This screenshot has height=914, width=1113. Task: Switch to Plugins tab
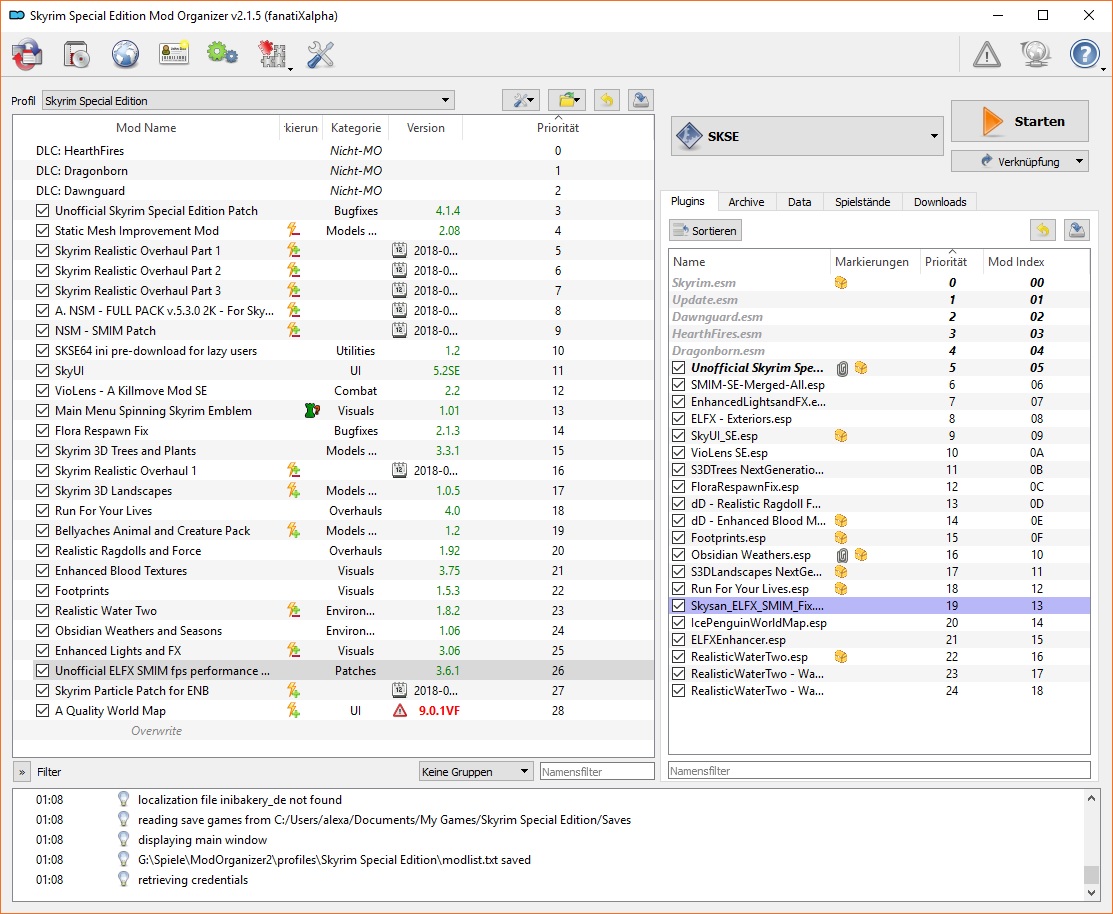coord(688,202)
